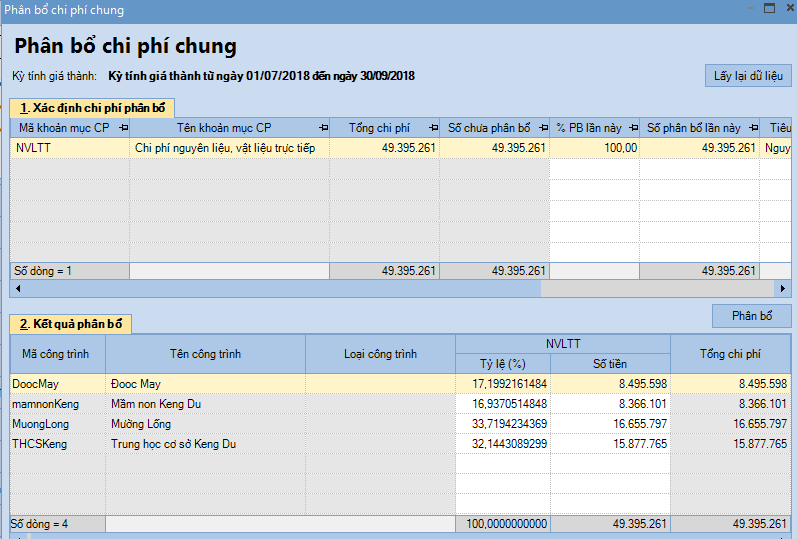This screenshot has width=797, height=539.
Task: Pin the % PB lần này column
Action: 633,128
